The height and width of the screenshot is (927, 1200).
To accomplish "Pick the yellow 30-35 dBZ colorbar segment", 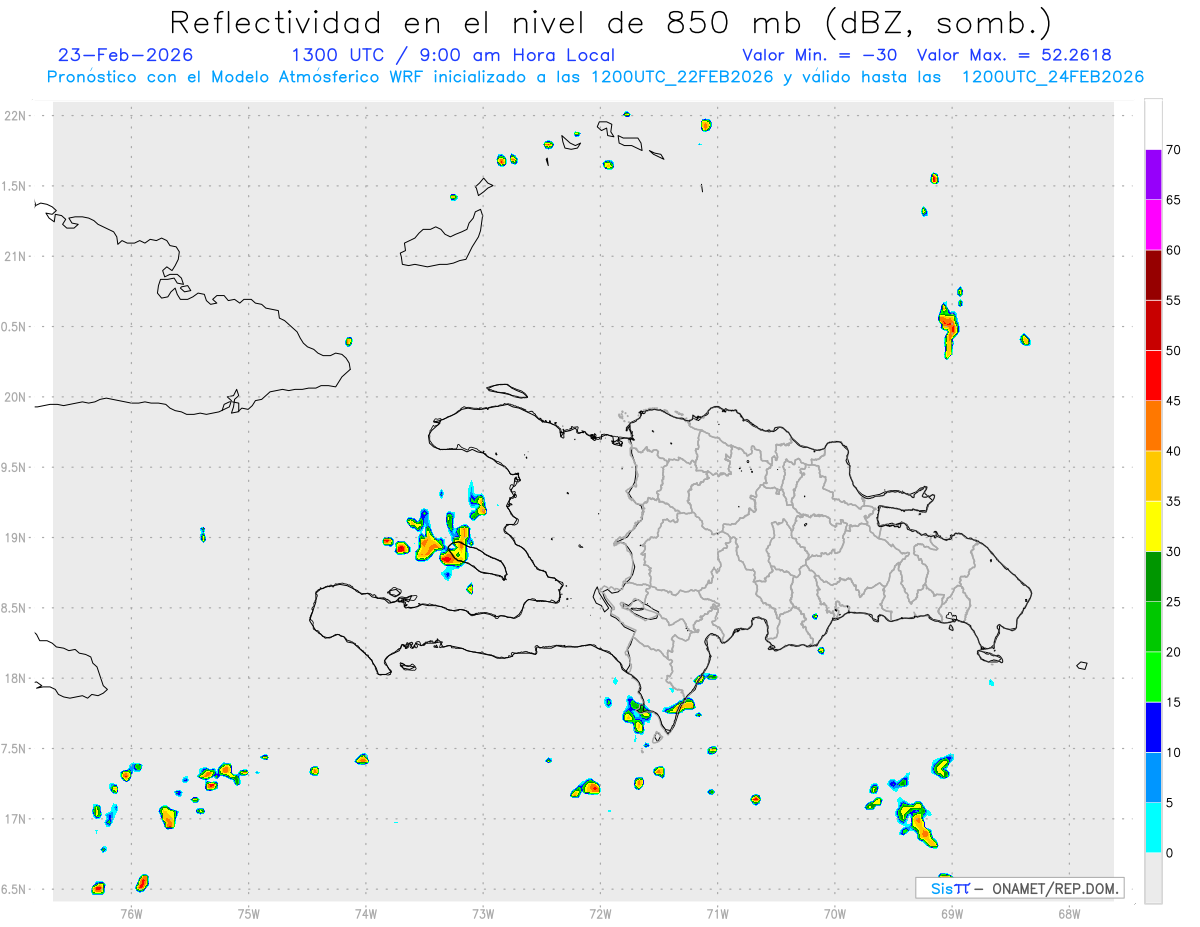I will 1153,526.
